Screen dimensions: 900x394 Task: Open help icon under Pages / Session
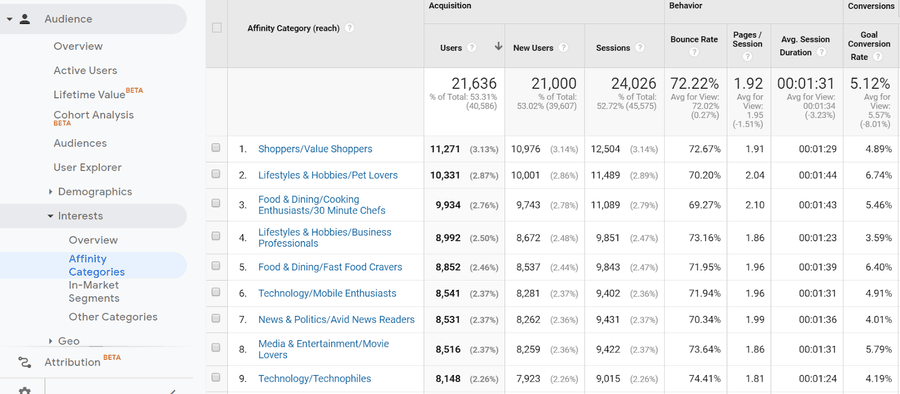click(747, 56)
